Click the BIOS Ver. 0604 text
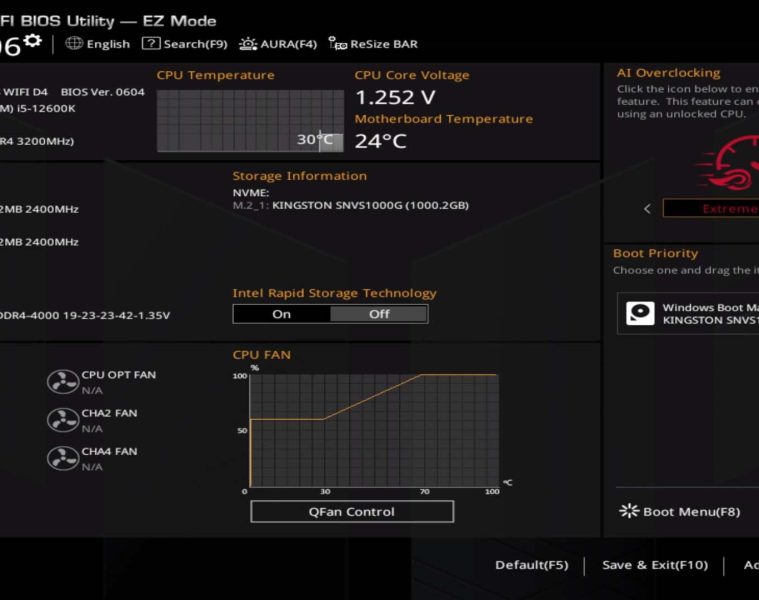The image size is (759, 600). tap(103, 92)
